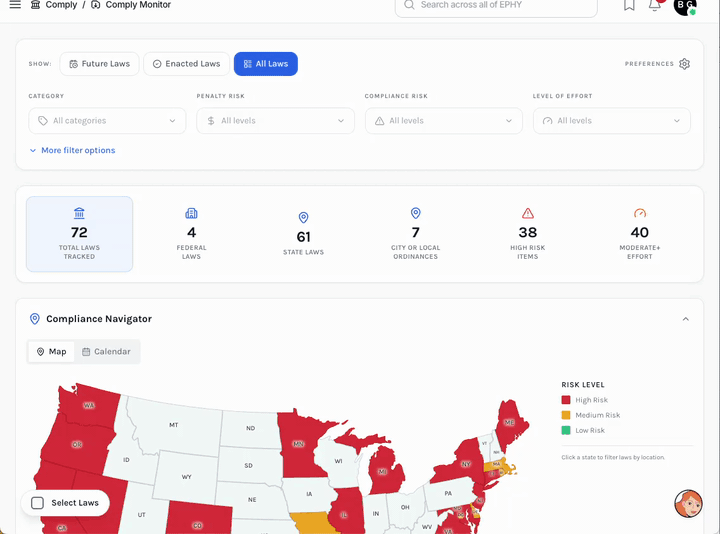Open preferences gear icon
This screenshot has height=534, width=720.
click(684, 64)
